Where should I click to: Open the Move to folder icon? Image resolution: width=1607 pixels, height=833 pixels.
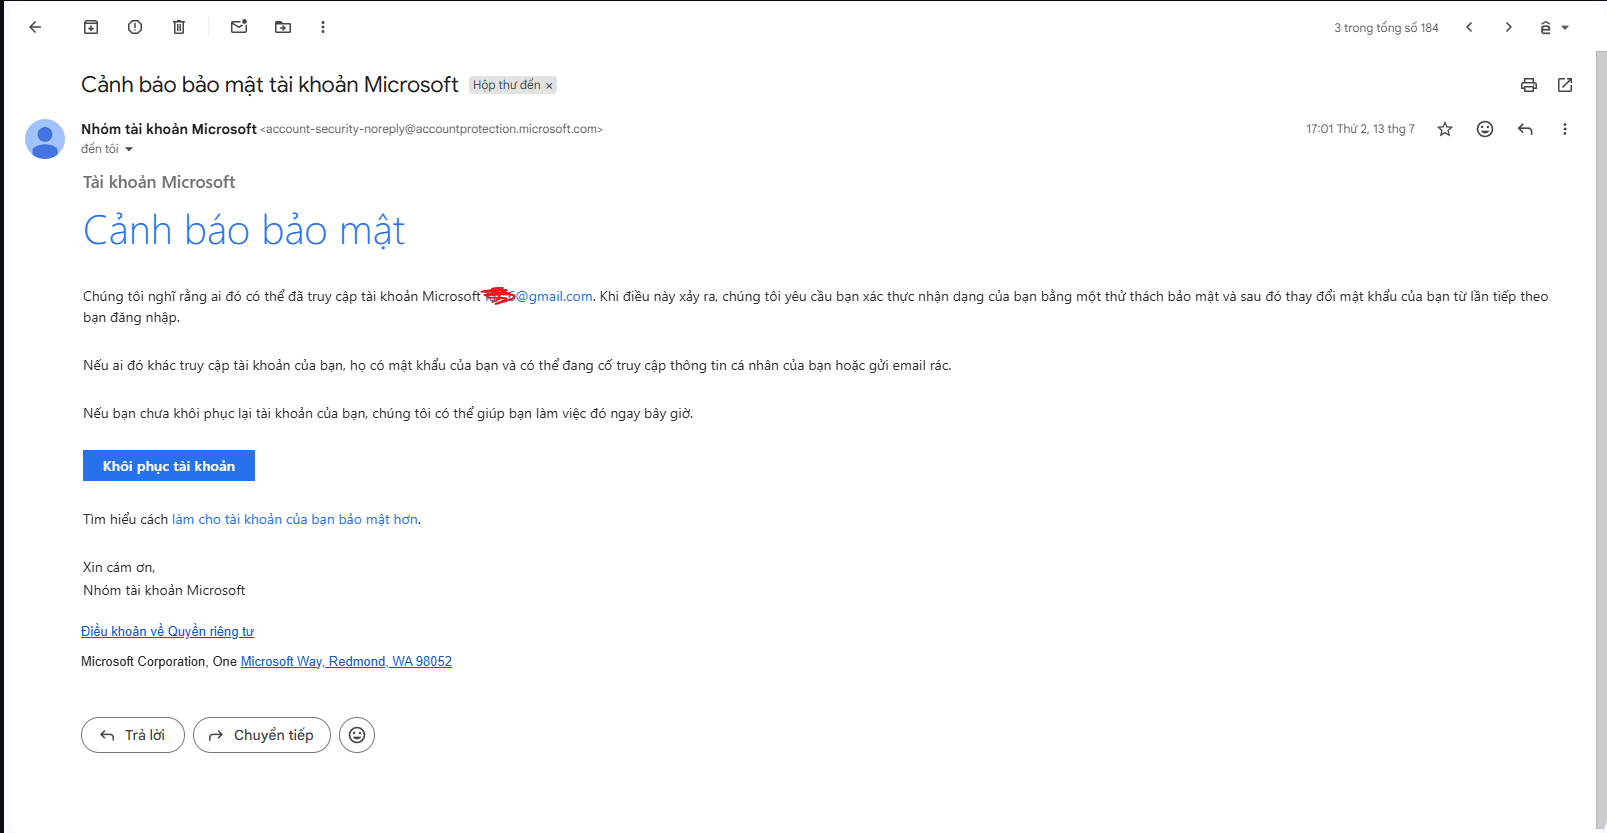tap(283, 27)
